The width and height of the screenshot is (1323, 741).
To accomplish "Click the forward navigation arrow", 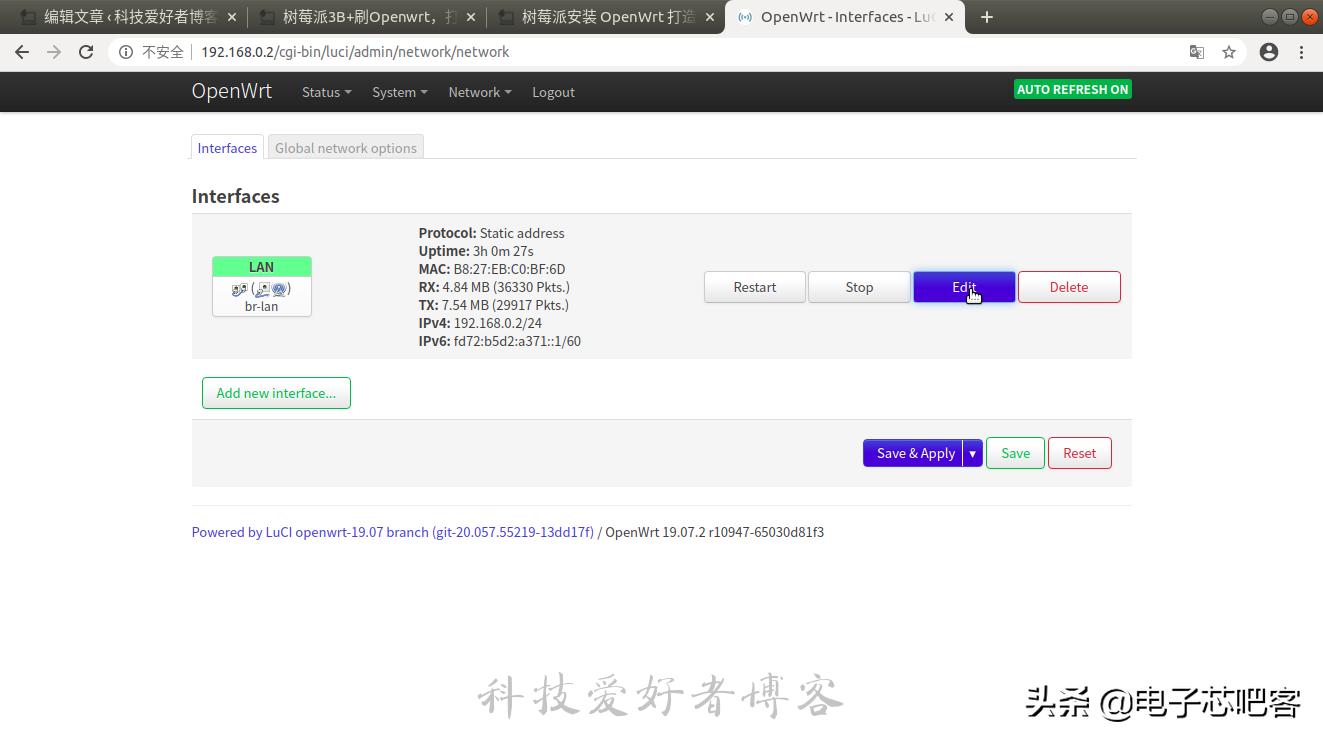I will pos(54,52).
